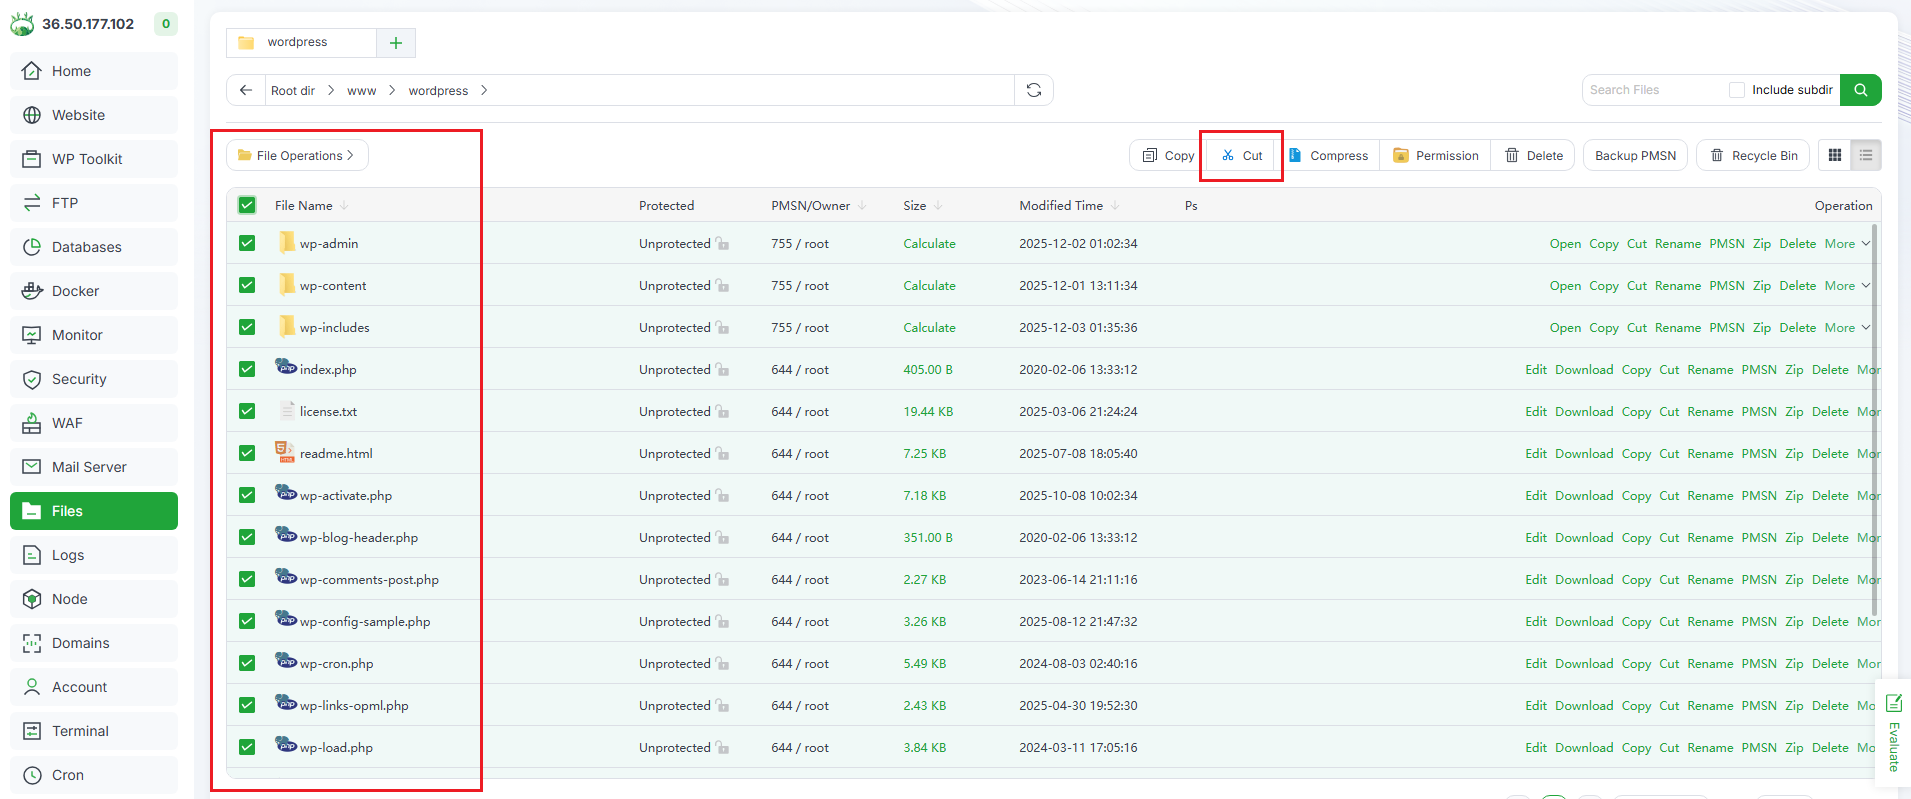Expand the chevron after Root dir
The image size is (1911, 799).
point(330,90)
